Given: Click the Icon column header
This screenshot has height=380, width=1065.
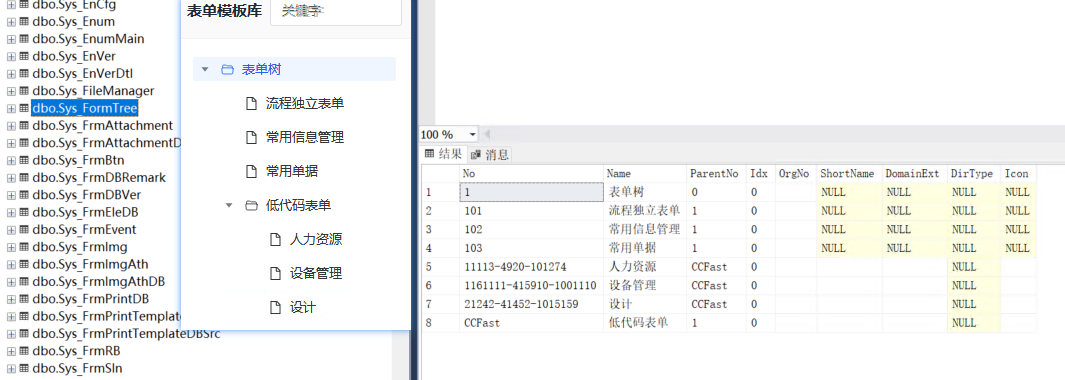Looking at the screenshot, I should click(x=1018, y=173).
